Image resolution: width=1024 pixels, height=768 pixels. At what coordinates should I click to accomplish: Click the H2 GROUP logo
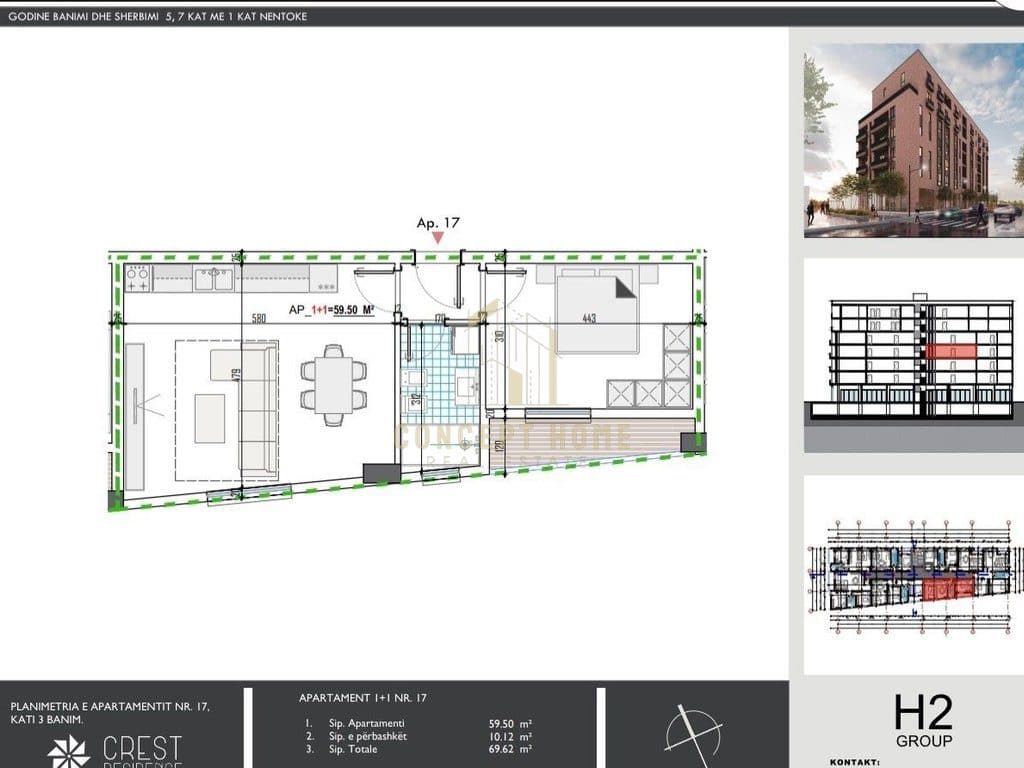(923, 722)
